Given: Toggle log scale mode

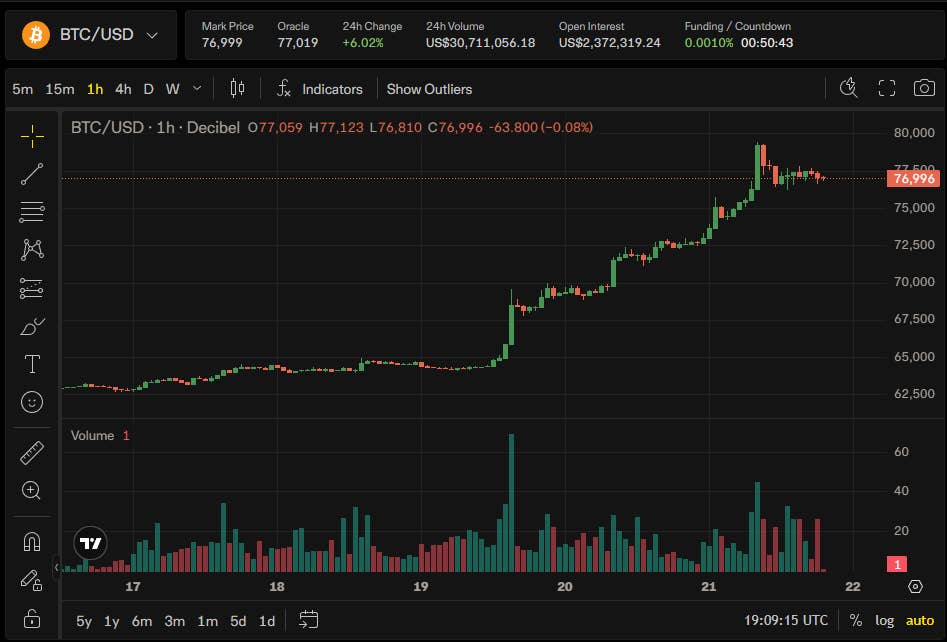Looking at the screenshot, I should [x=884, y=620].
